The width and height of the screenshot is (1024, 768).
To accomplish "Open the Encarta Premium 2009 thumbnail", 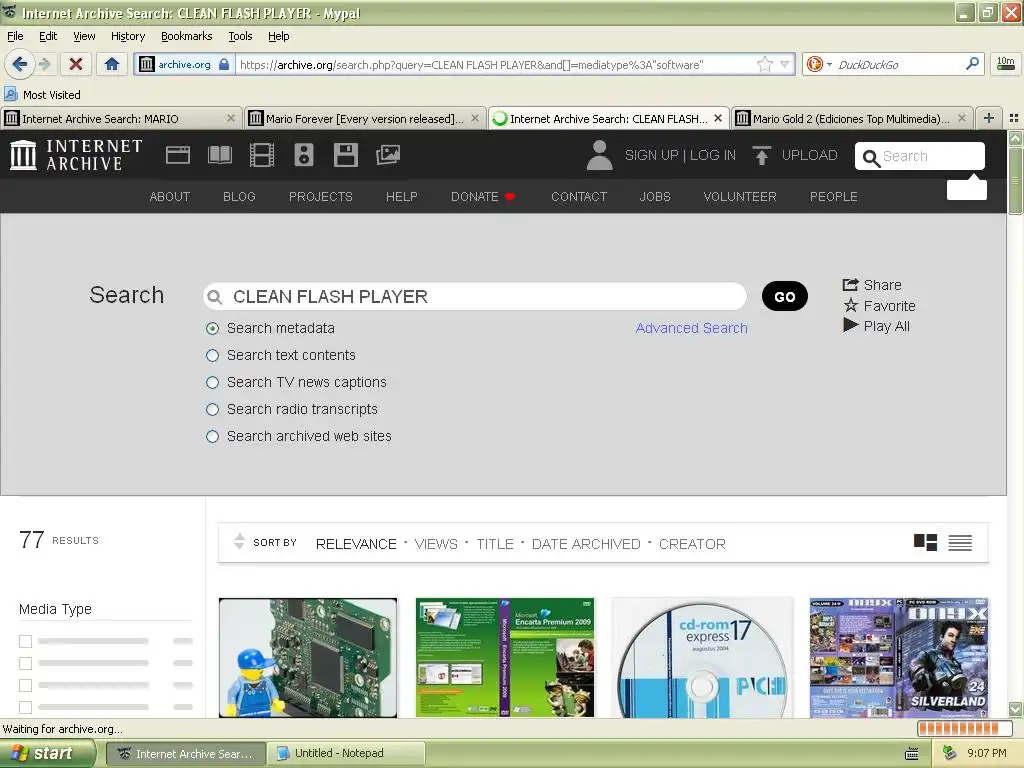I will (505, 658).
